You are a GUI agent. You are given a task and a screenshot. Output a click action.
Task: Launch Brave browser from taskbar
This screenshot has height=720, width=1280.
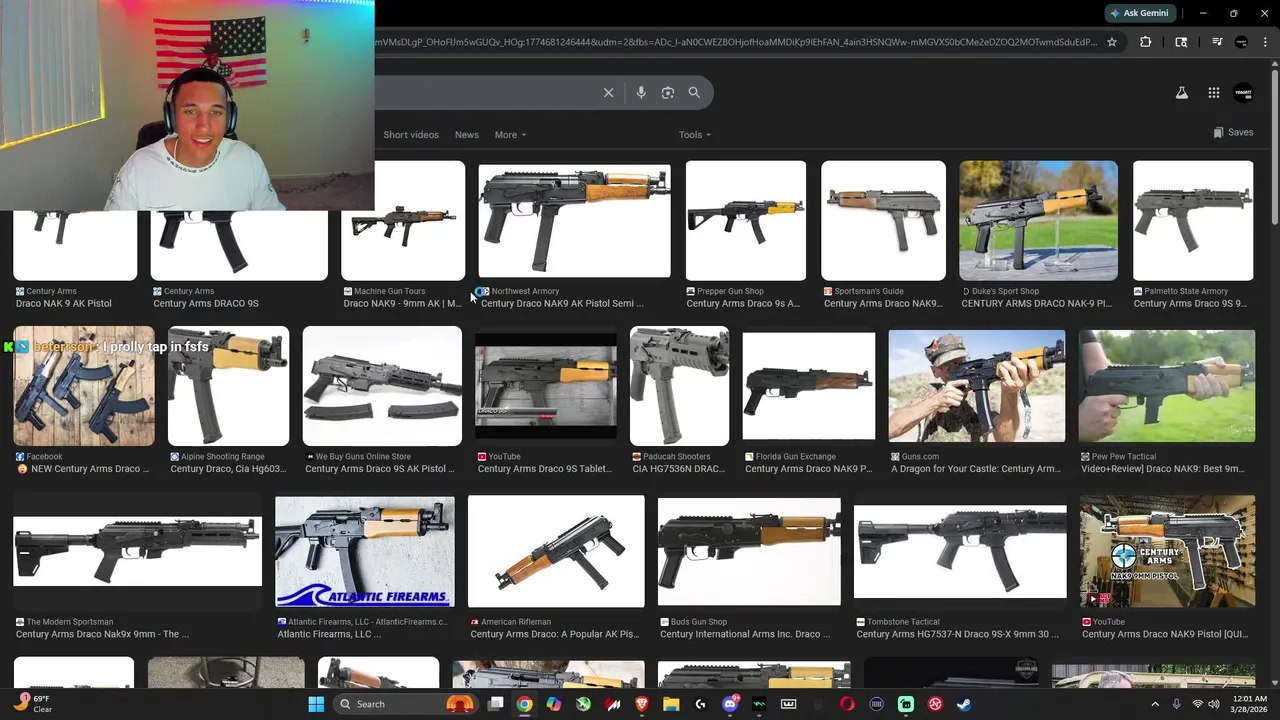click(x=642, y=704)
